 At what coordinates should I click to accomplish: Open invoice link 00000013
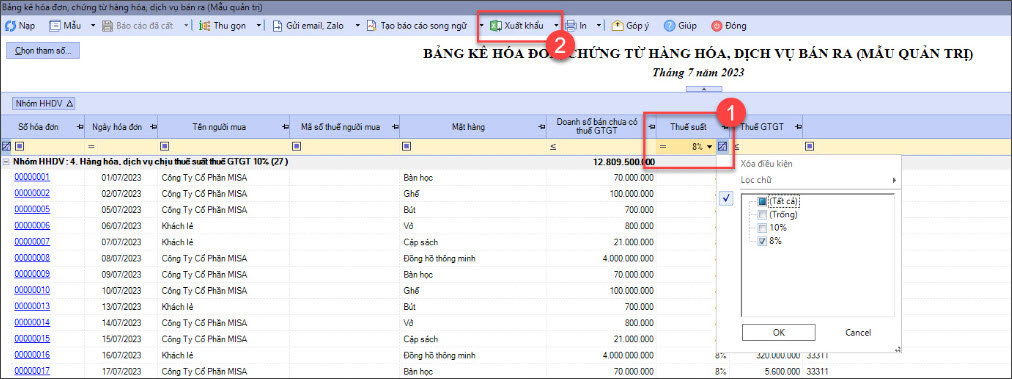click(x=32, y=306)
